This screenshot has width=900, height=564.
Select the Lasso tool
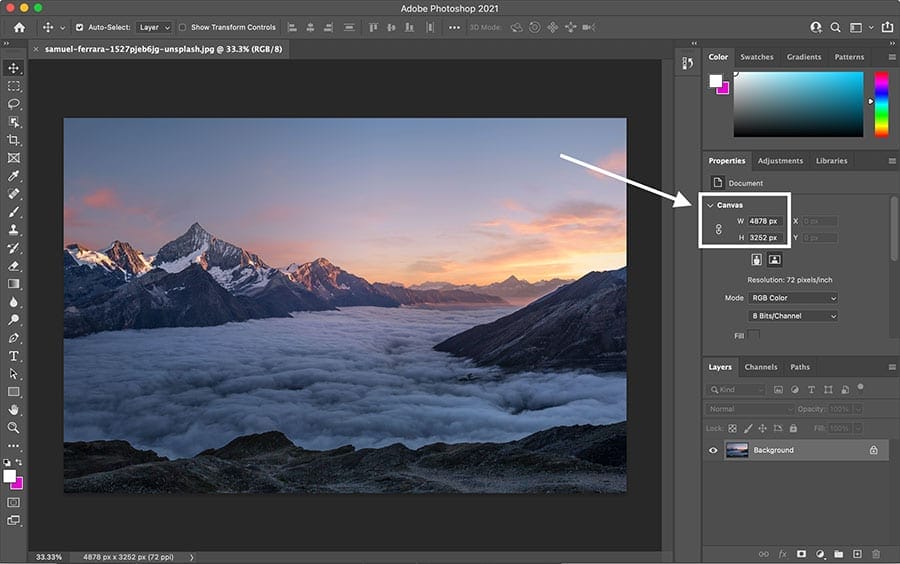click(x=14, y=104)
